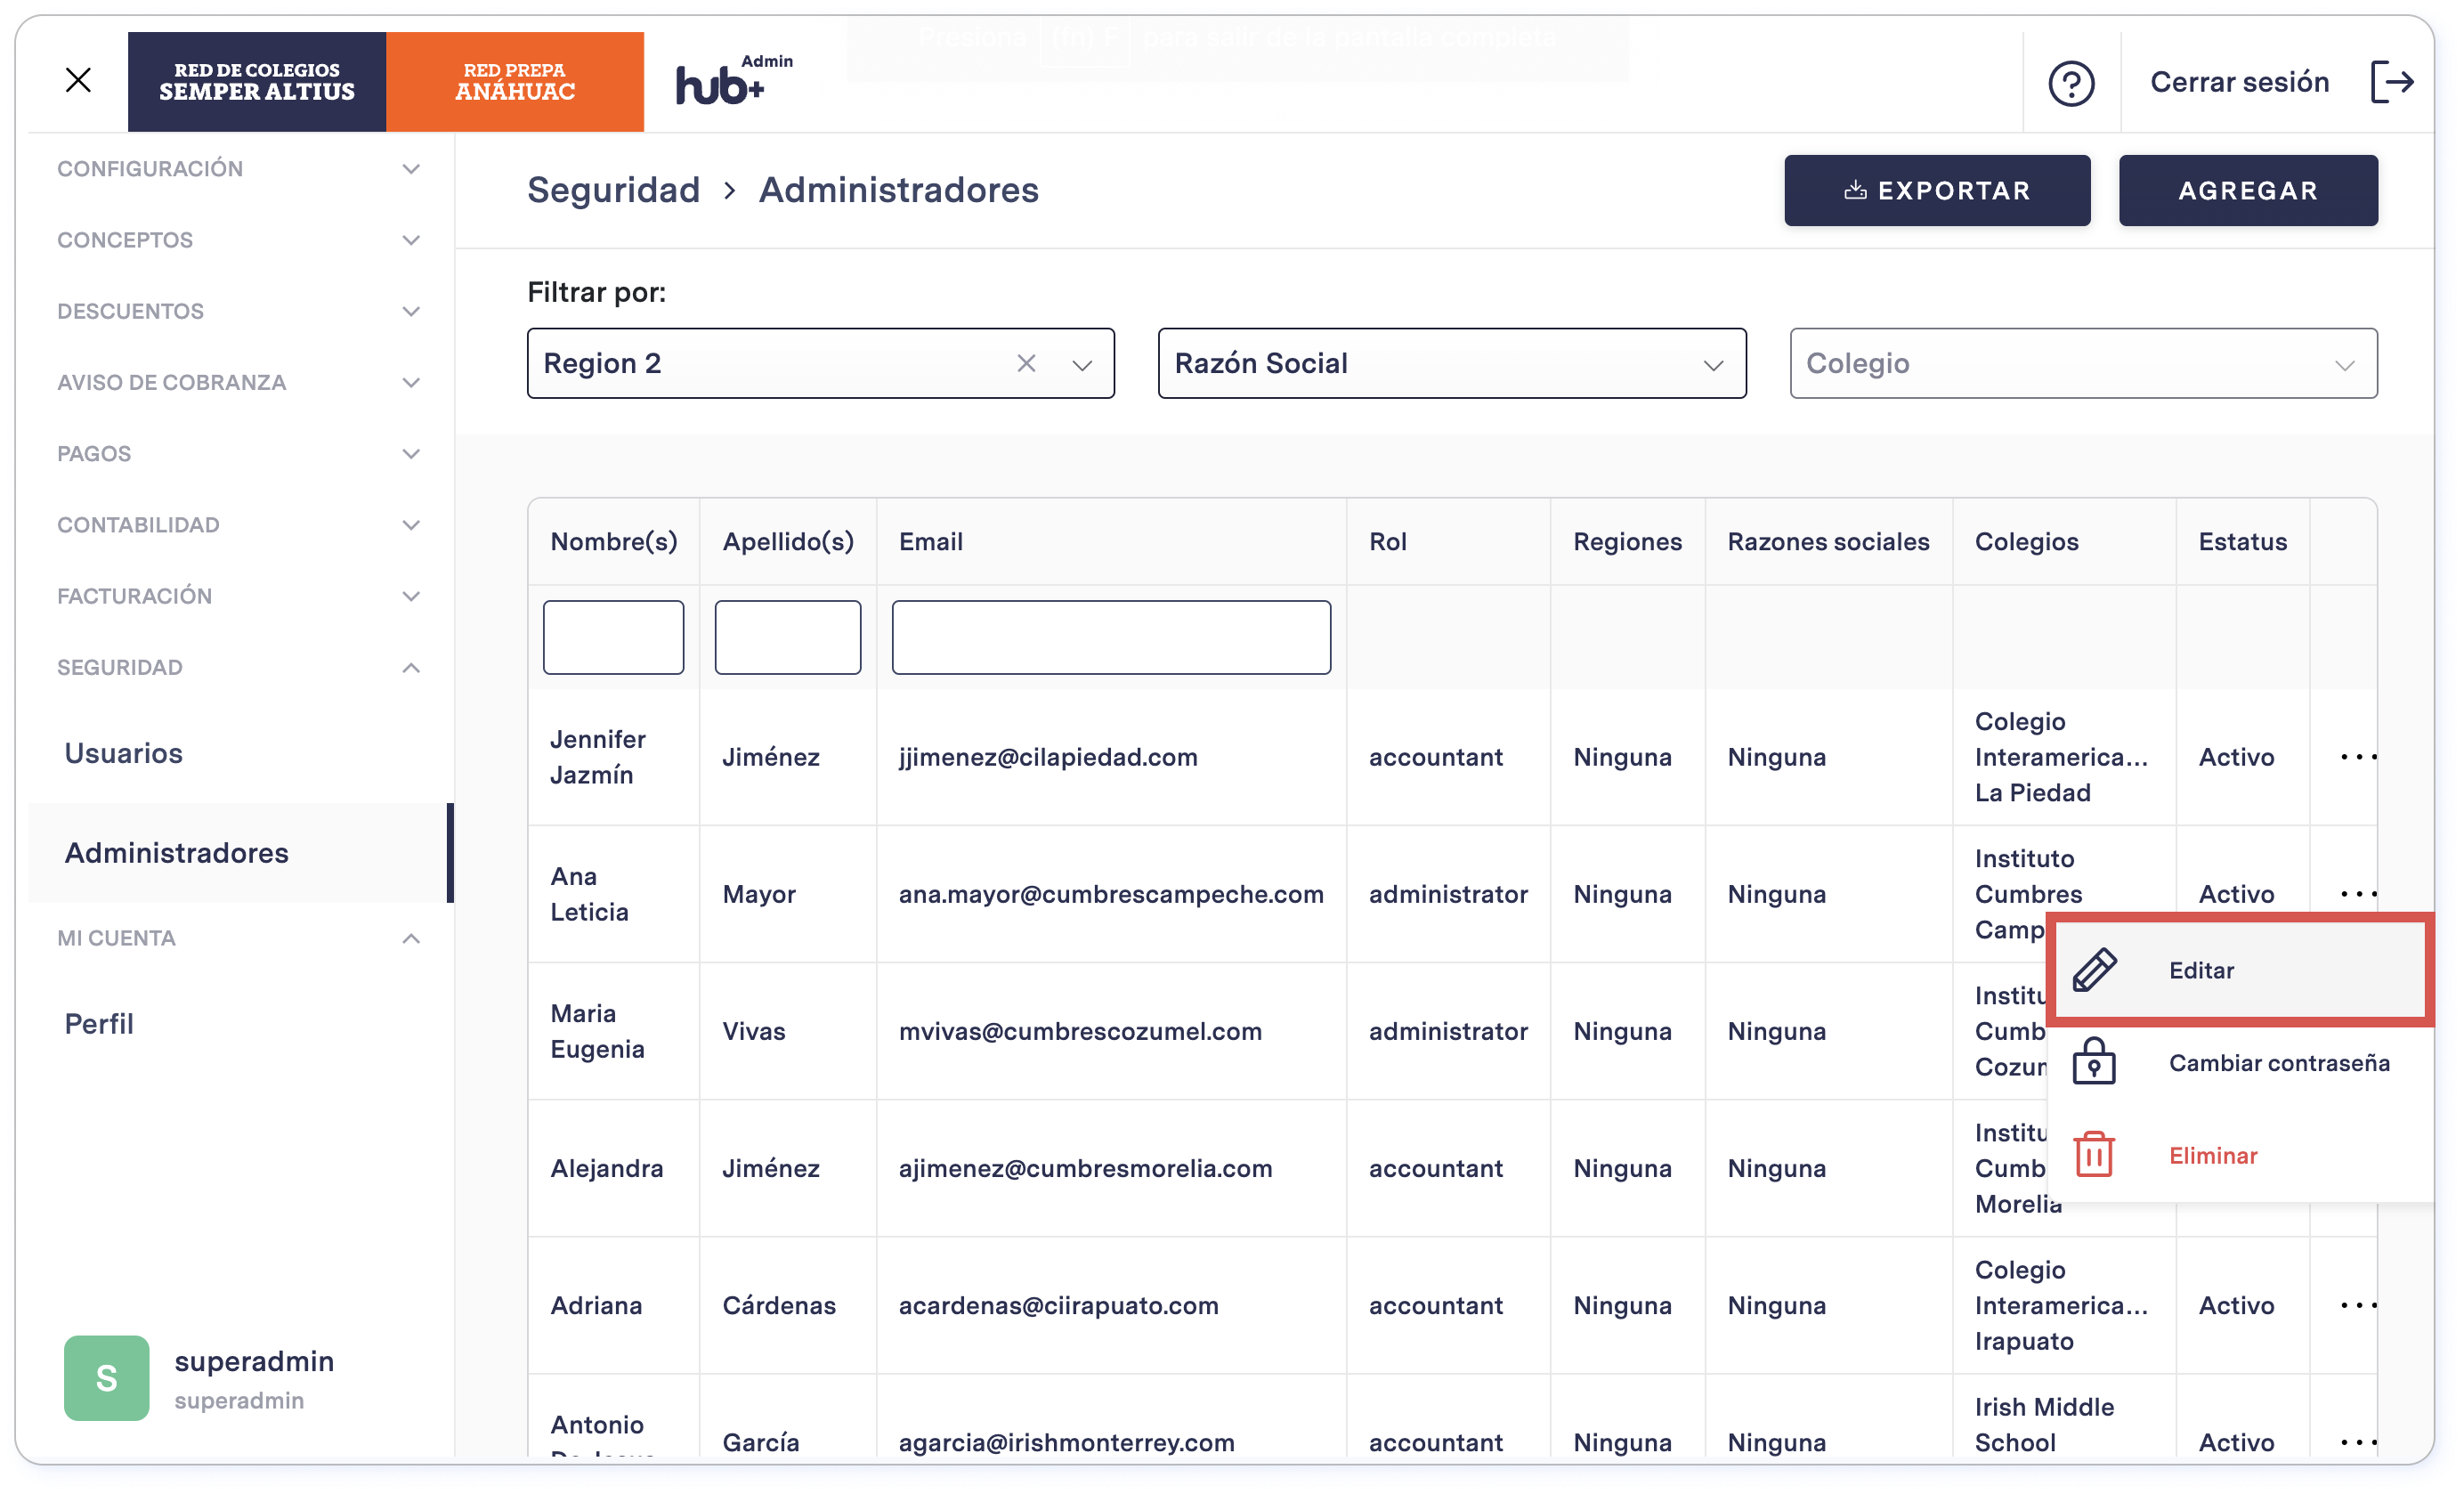Open the help question mark icon
Screen dimensions: 2464x1494
click(2071, 82)
